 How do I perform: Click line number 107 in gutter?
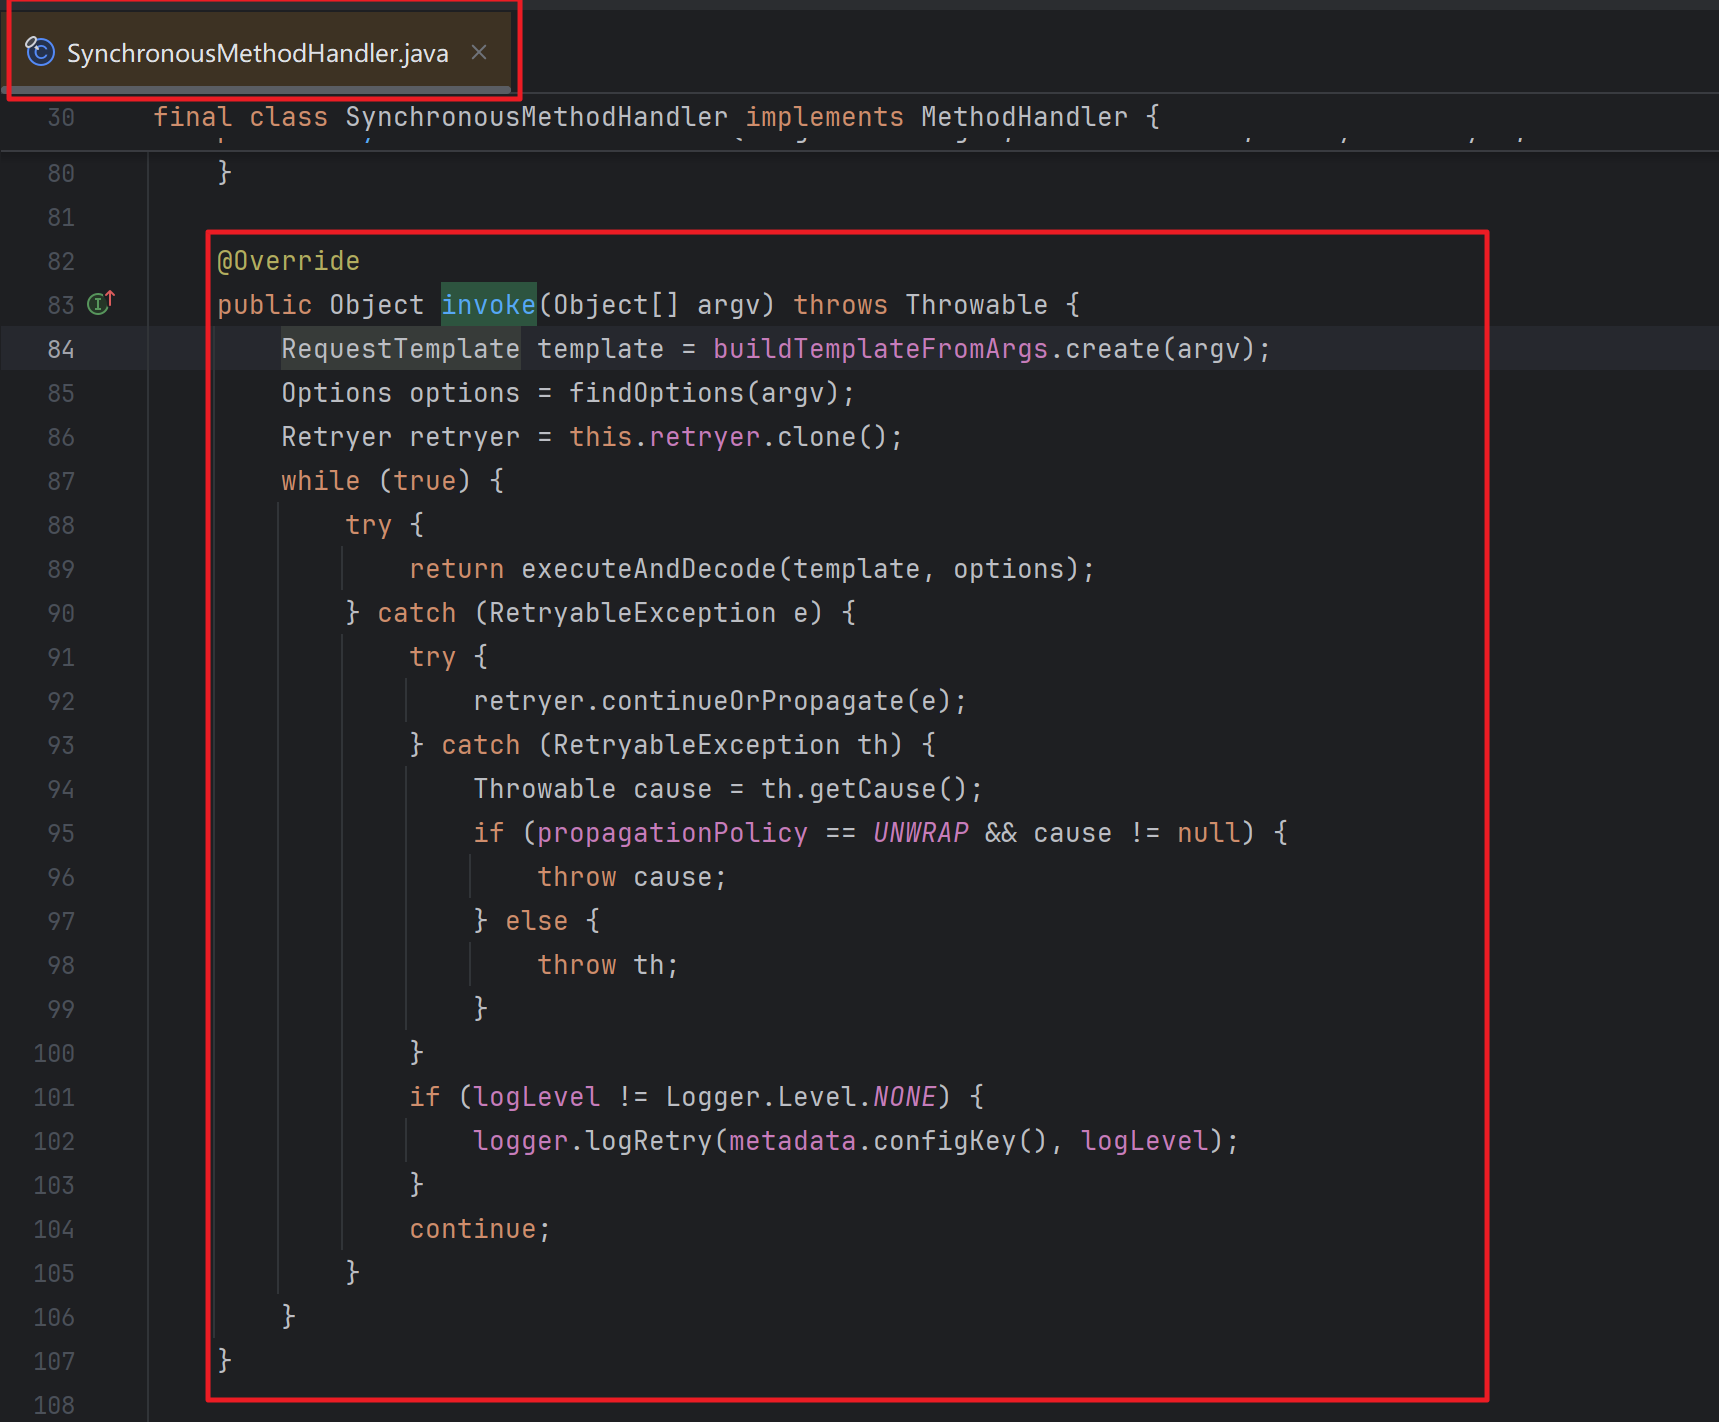[54, 1361]
